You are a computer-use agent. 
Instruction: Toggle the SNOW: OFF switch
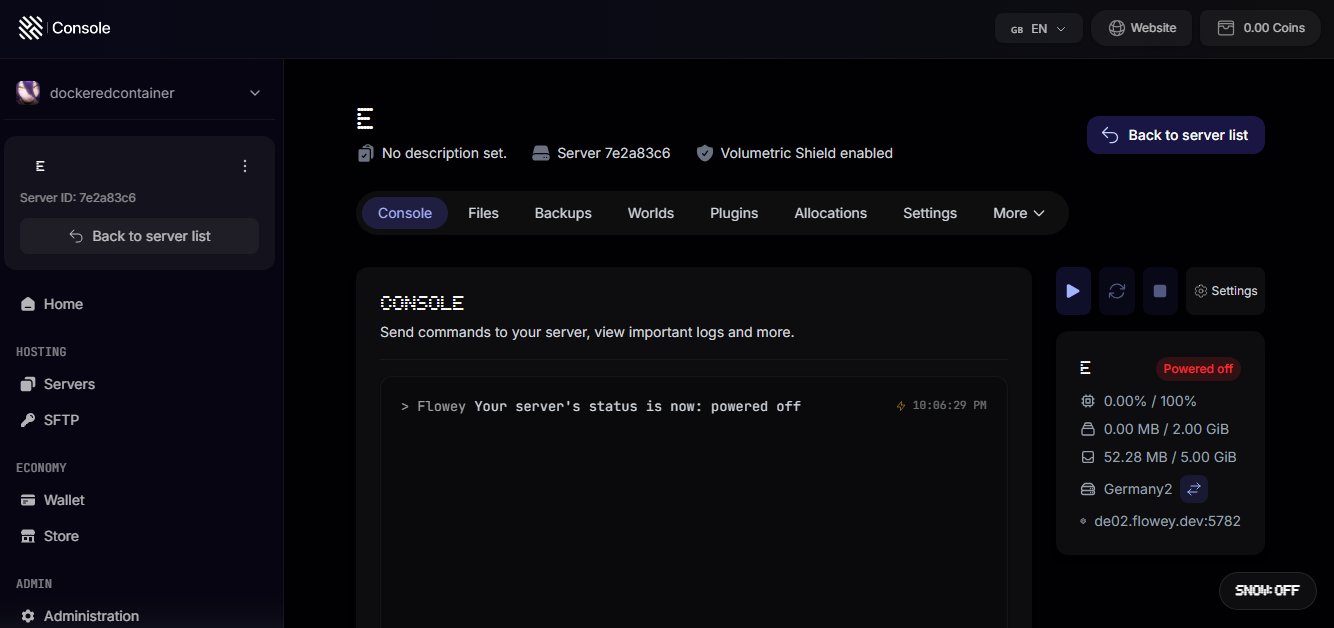(1267, 590)
